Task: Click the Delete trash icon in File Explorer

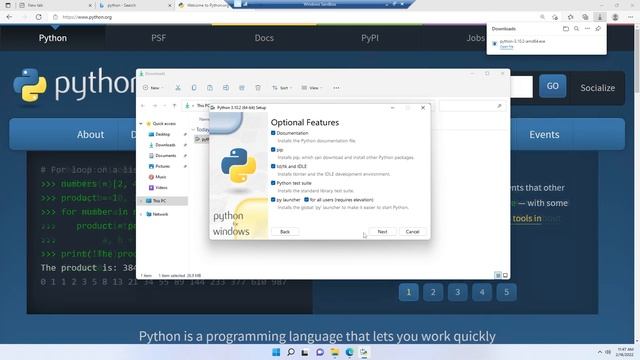Action: [x=258, y=88]
